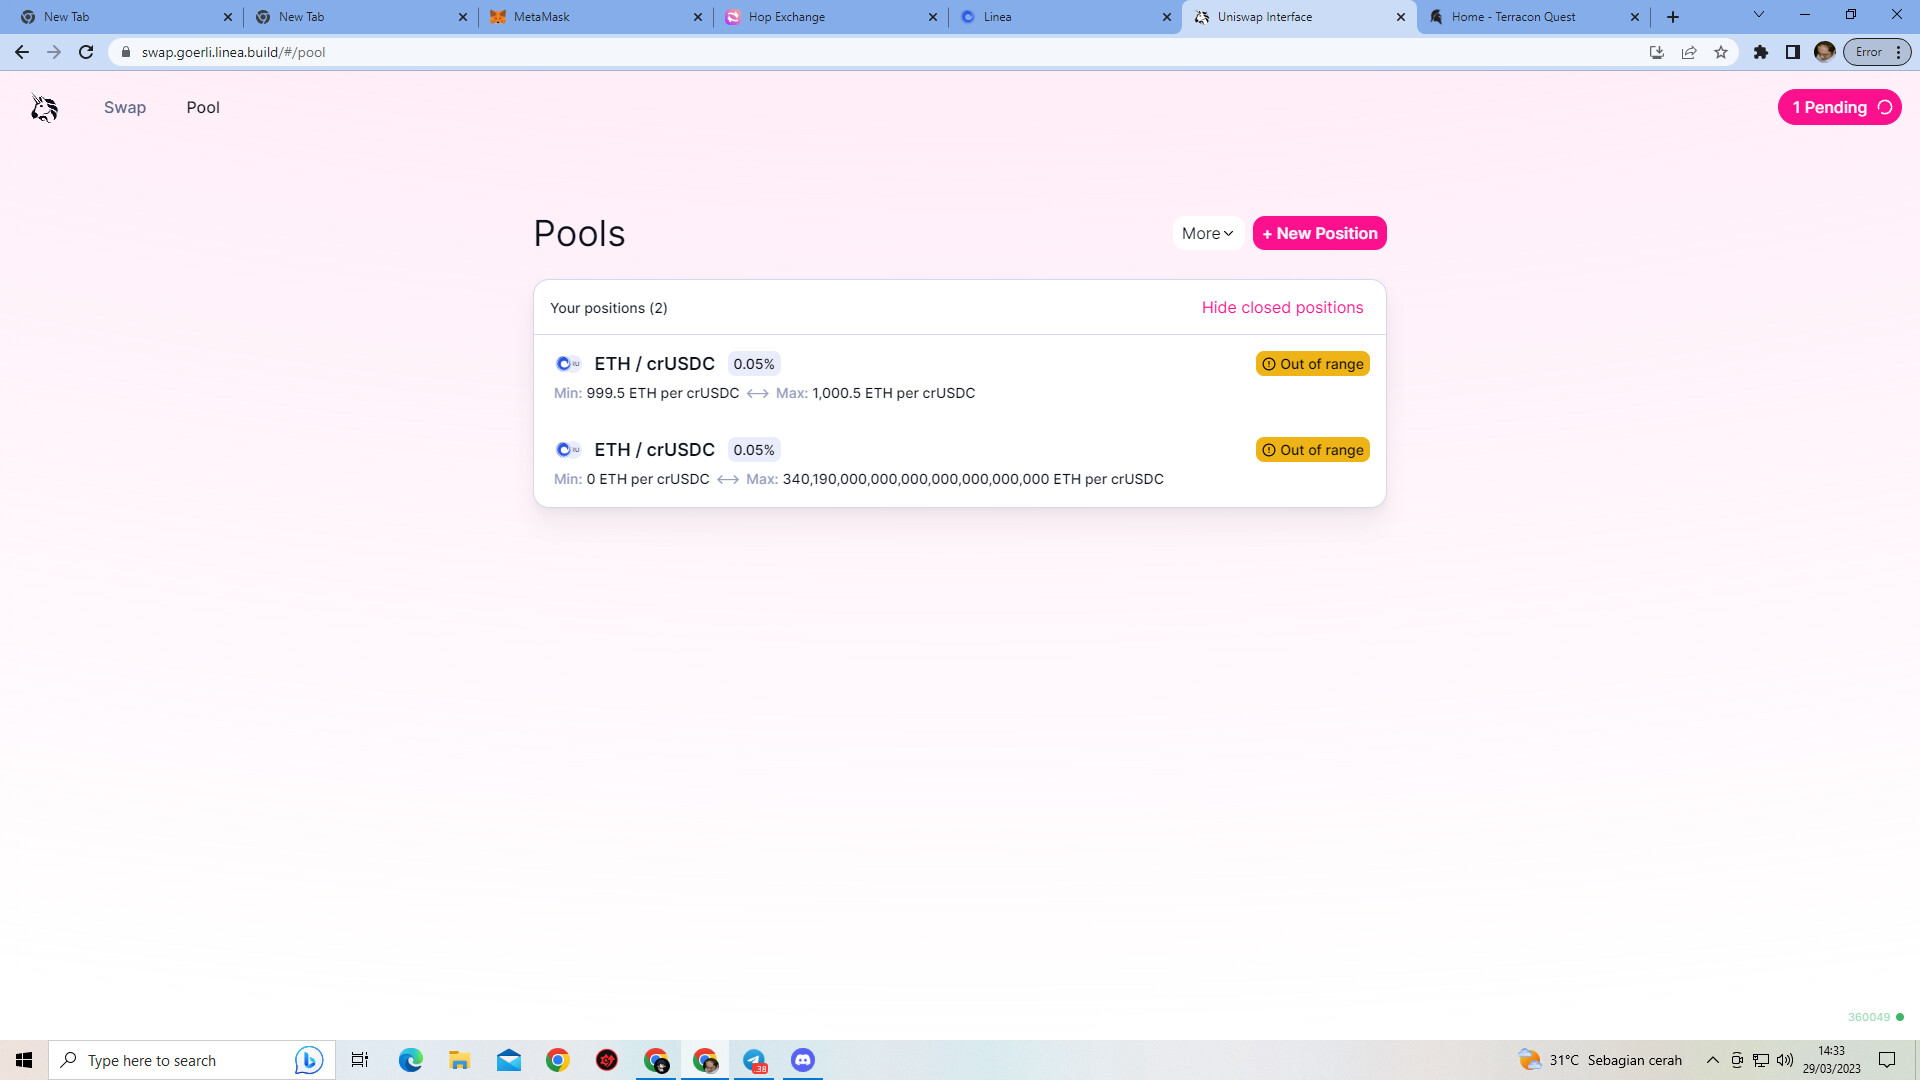Click the swap-arrows icon in first position range
1920x1080 pixels.
[758, 394]
